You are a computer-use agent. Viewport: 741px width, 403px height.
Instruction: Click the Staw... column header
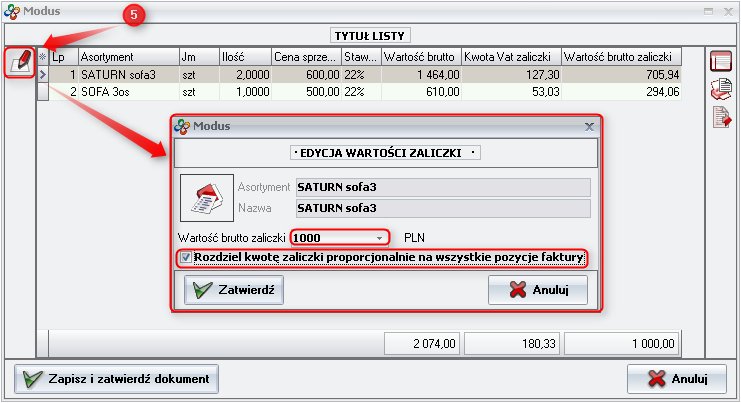coord(361,57)
